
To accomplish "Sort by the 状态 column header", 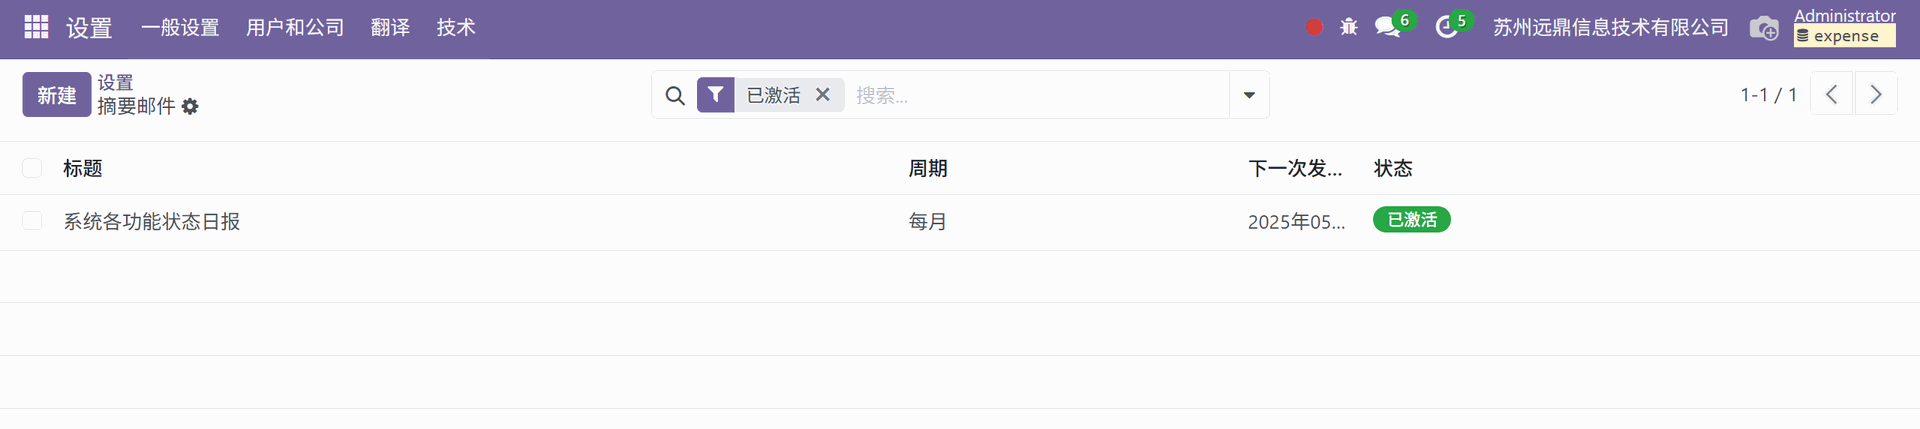I will click(1393, 168).
